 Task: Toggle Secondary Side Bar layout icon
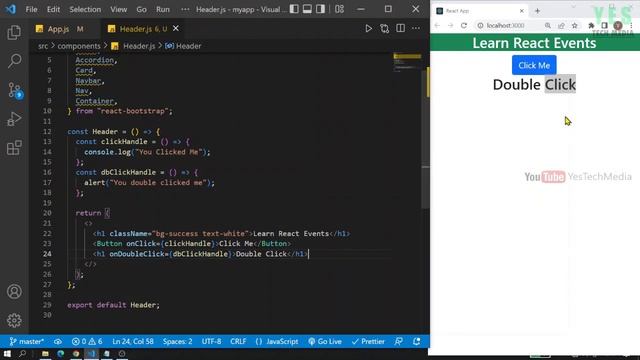320,9
